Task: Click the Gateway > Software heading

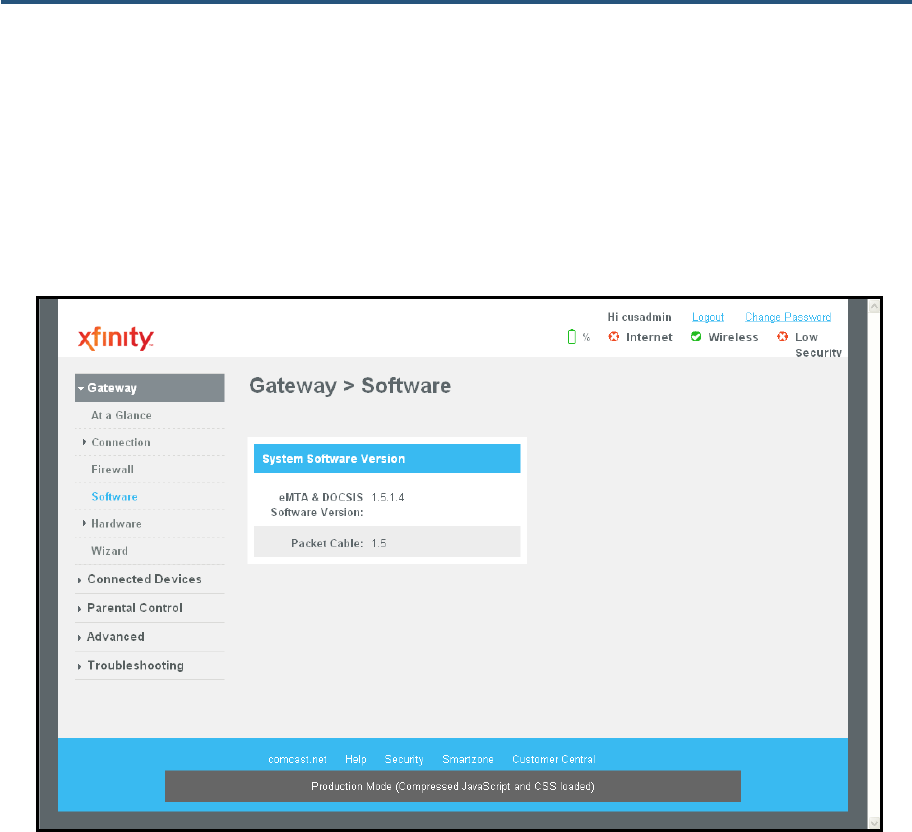Action: (x=350, y=386)
